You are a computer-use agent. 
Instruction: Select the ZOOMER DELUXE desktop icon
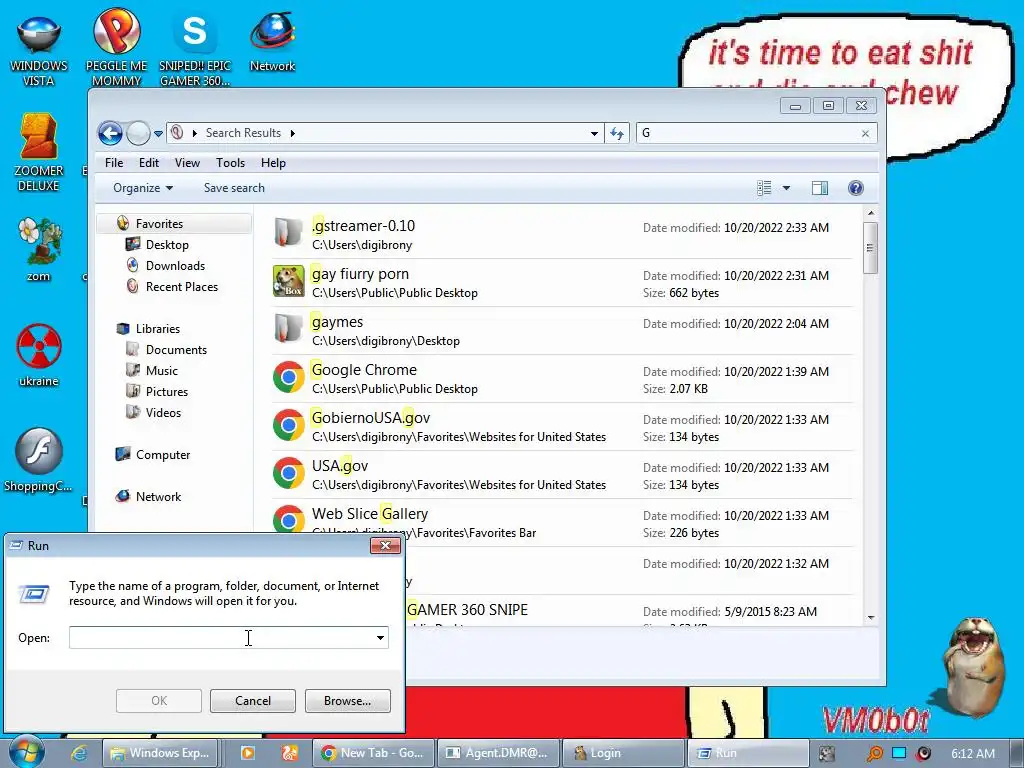(x=39, y=153)
